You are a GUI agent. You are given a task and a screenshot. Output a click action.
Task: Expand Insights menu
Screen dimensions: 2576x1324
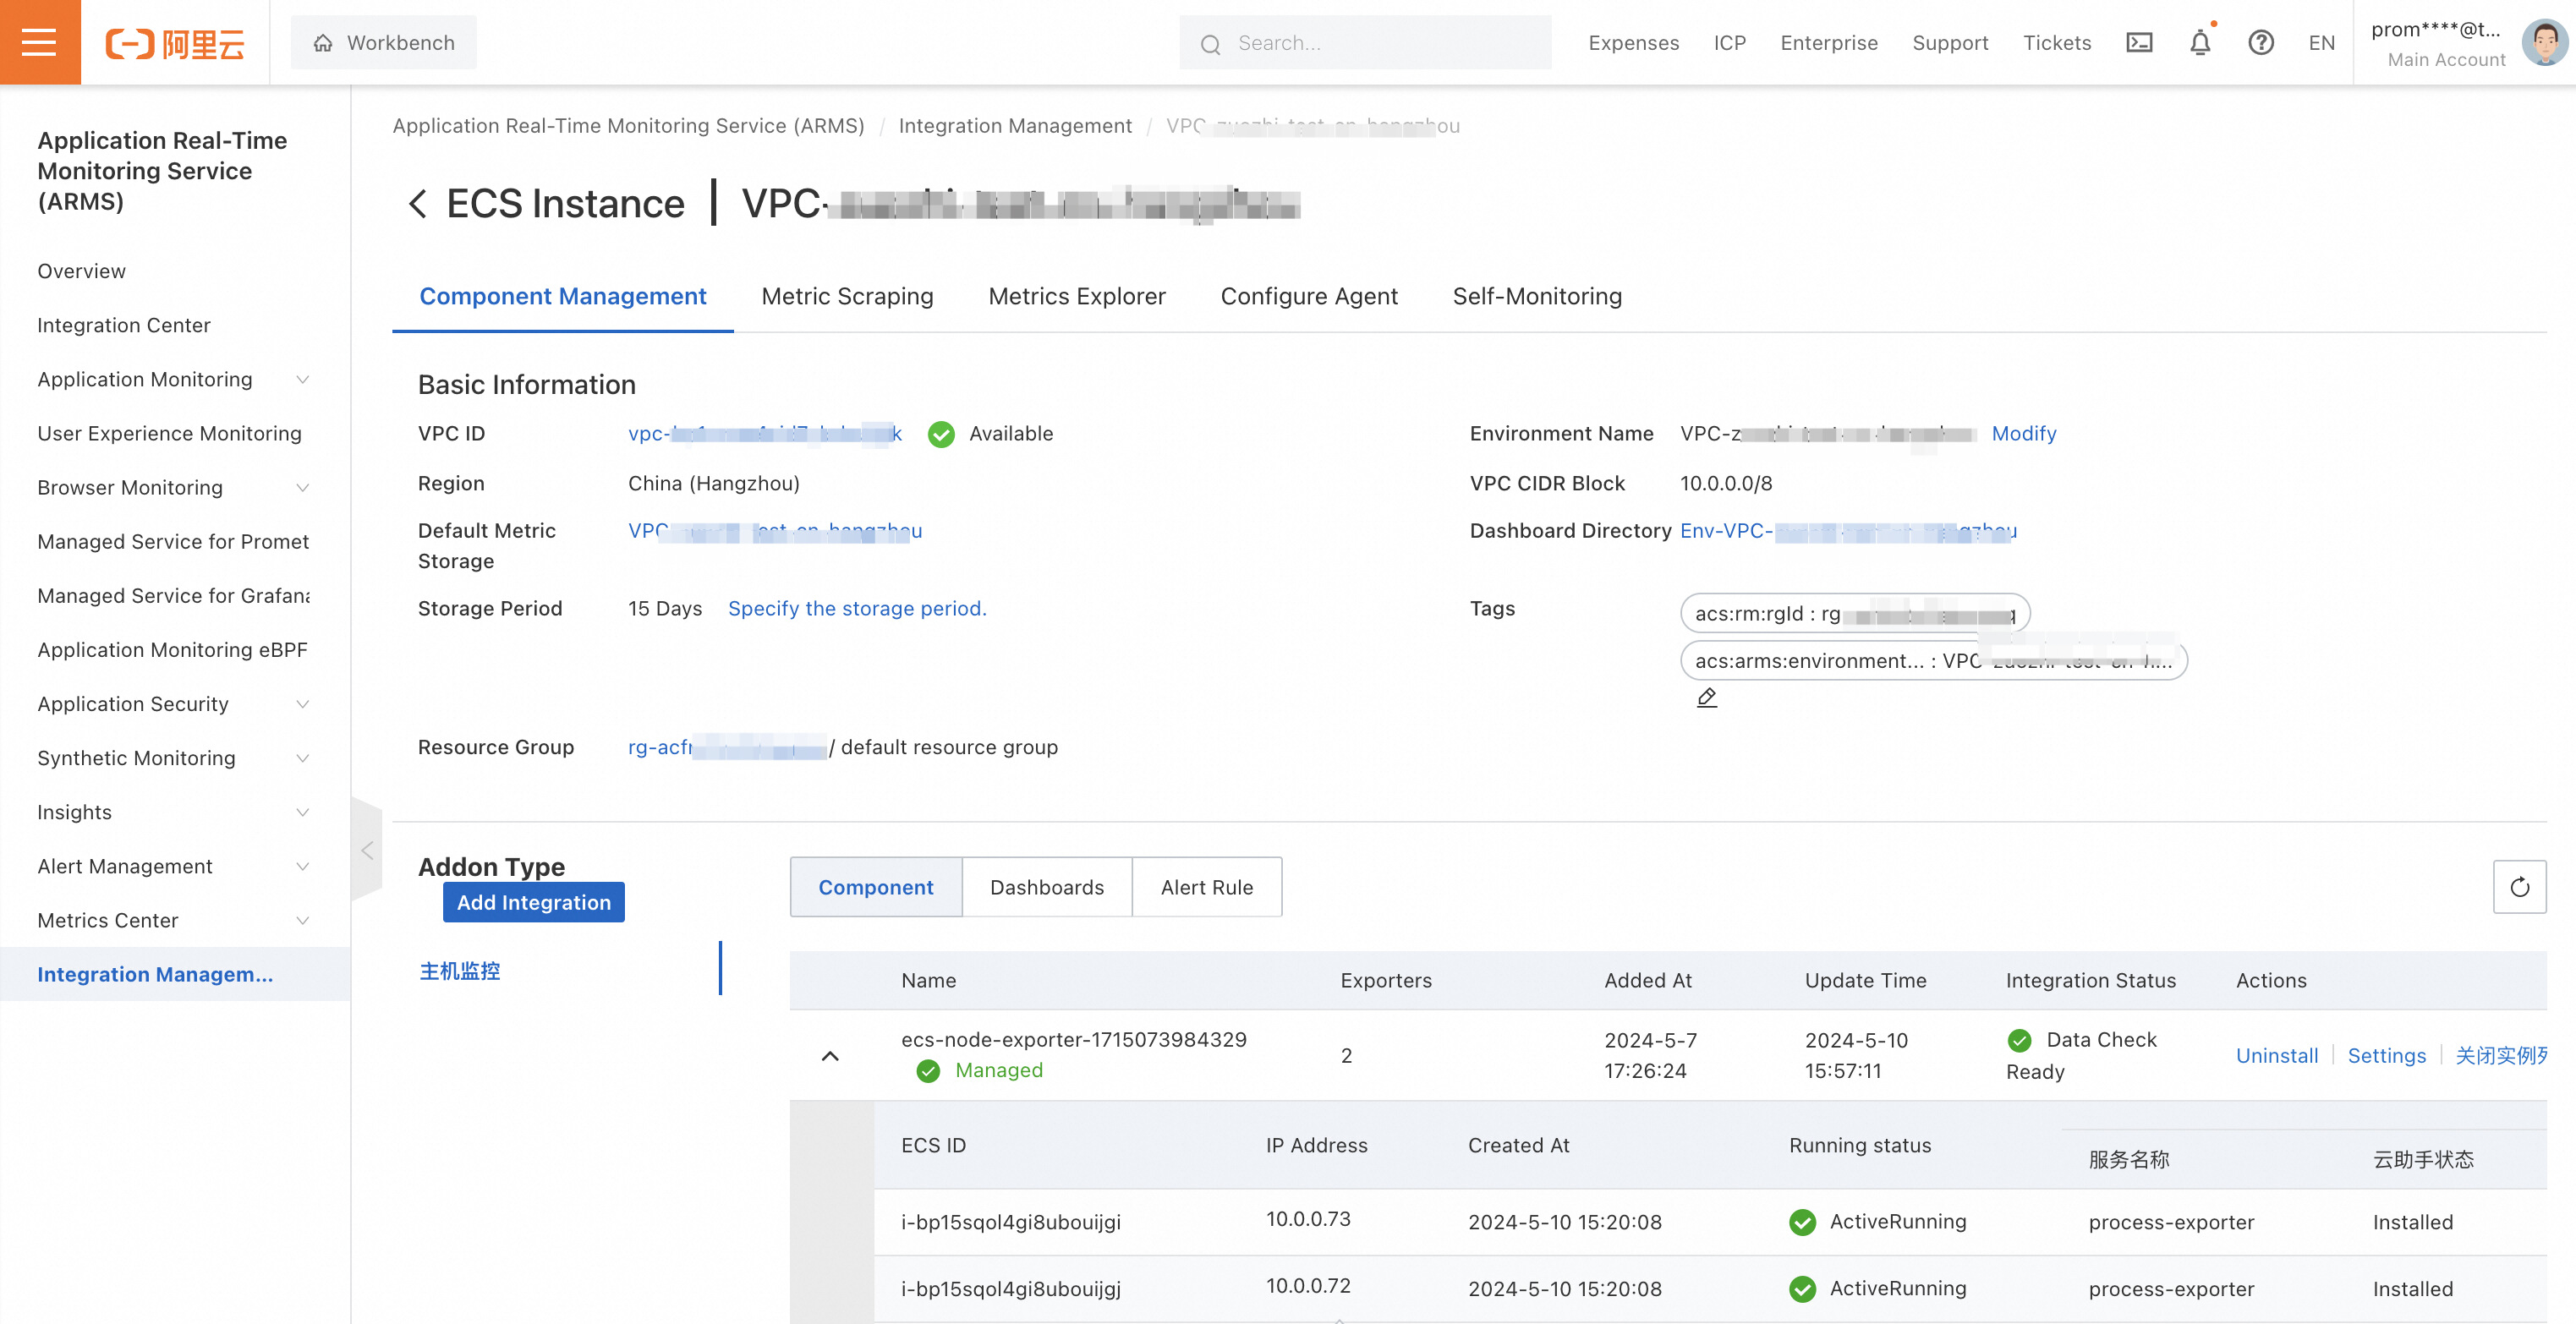[x=302, y=812]
